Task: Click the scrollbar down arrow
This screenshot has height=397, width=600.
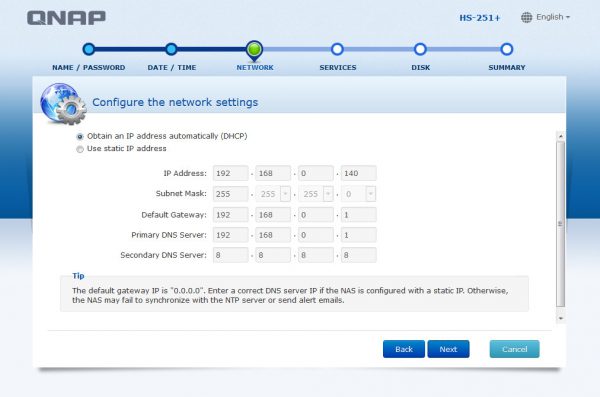Action: click(561, 318)
